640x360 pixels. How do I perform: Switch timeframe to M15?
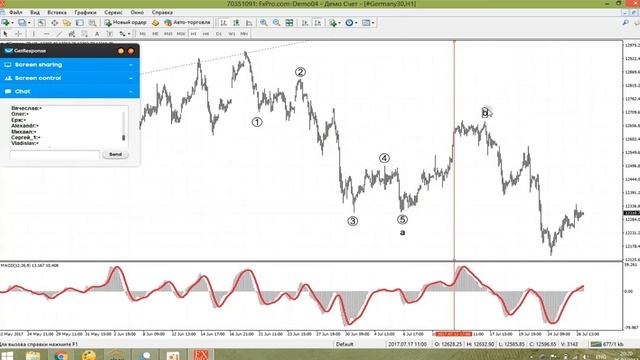168,34
